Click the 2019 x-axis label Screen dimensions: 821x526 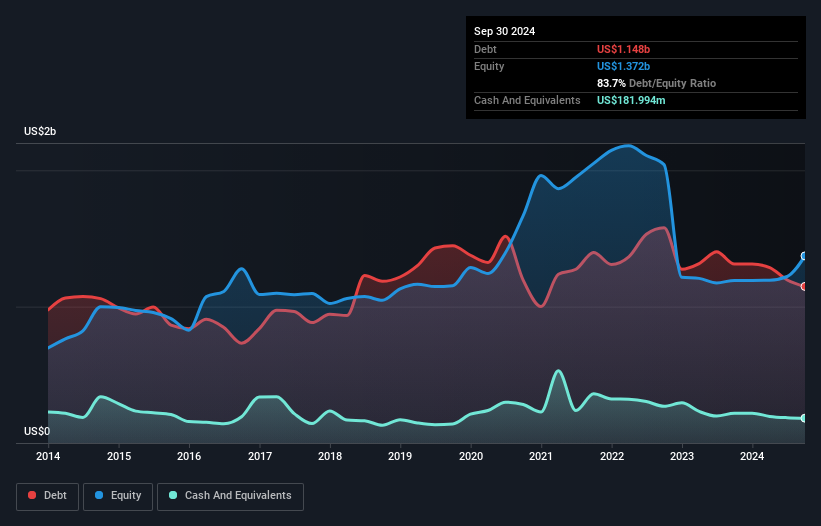pyautogui.click(x=400, y=456)
